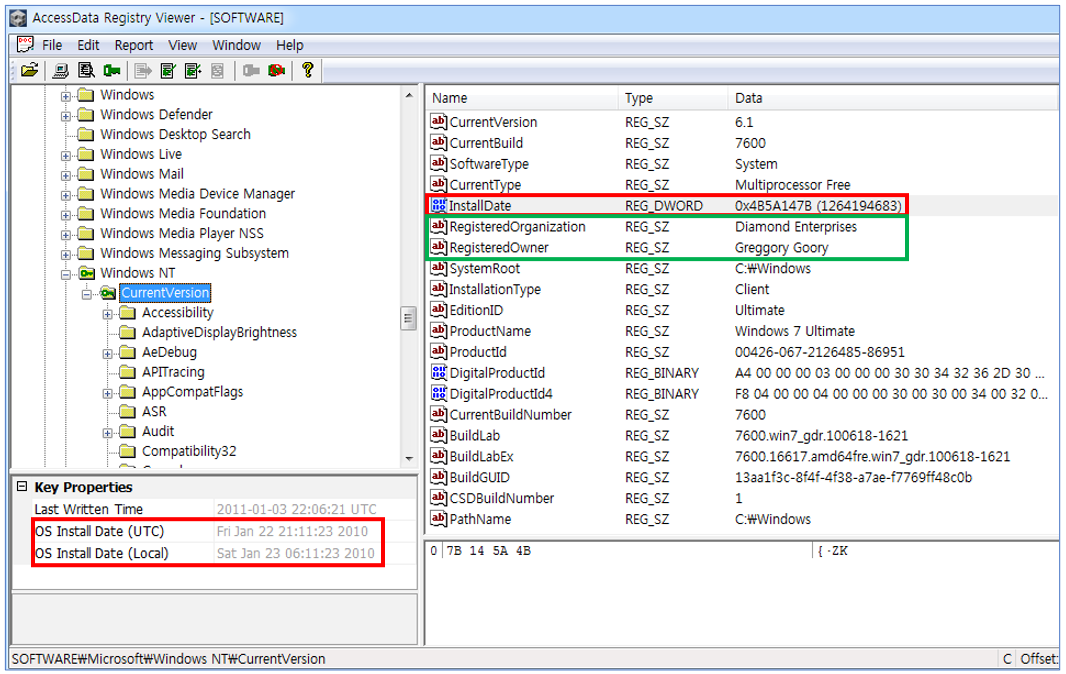Collapse the CurrentVersion tree node
This screenshot has width=1066, height=674.
click(87, 294)
